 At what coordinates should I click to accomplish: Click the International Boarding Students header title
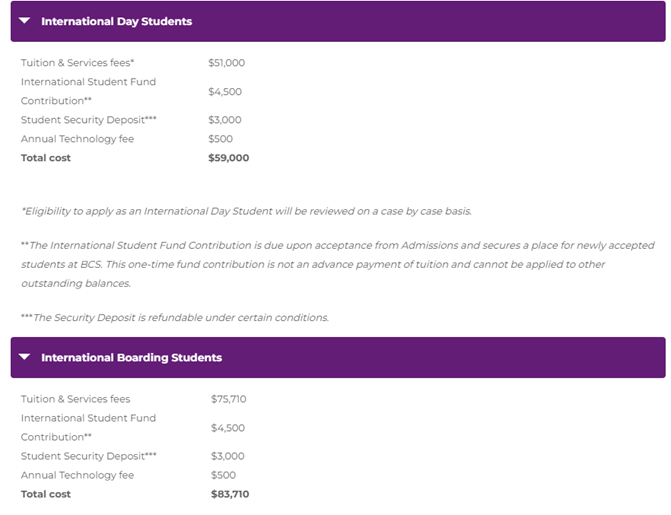point(131,357)
